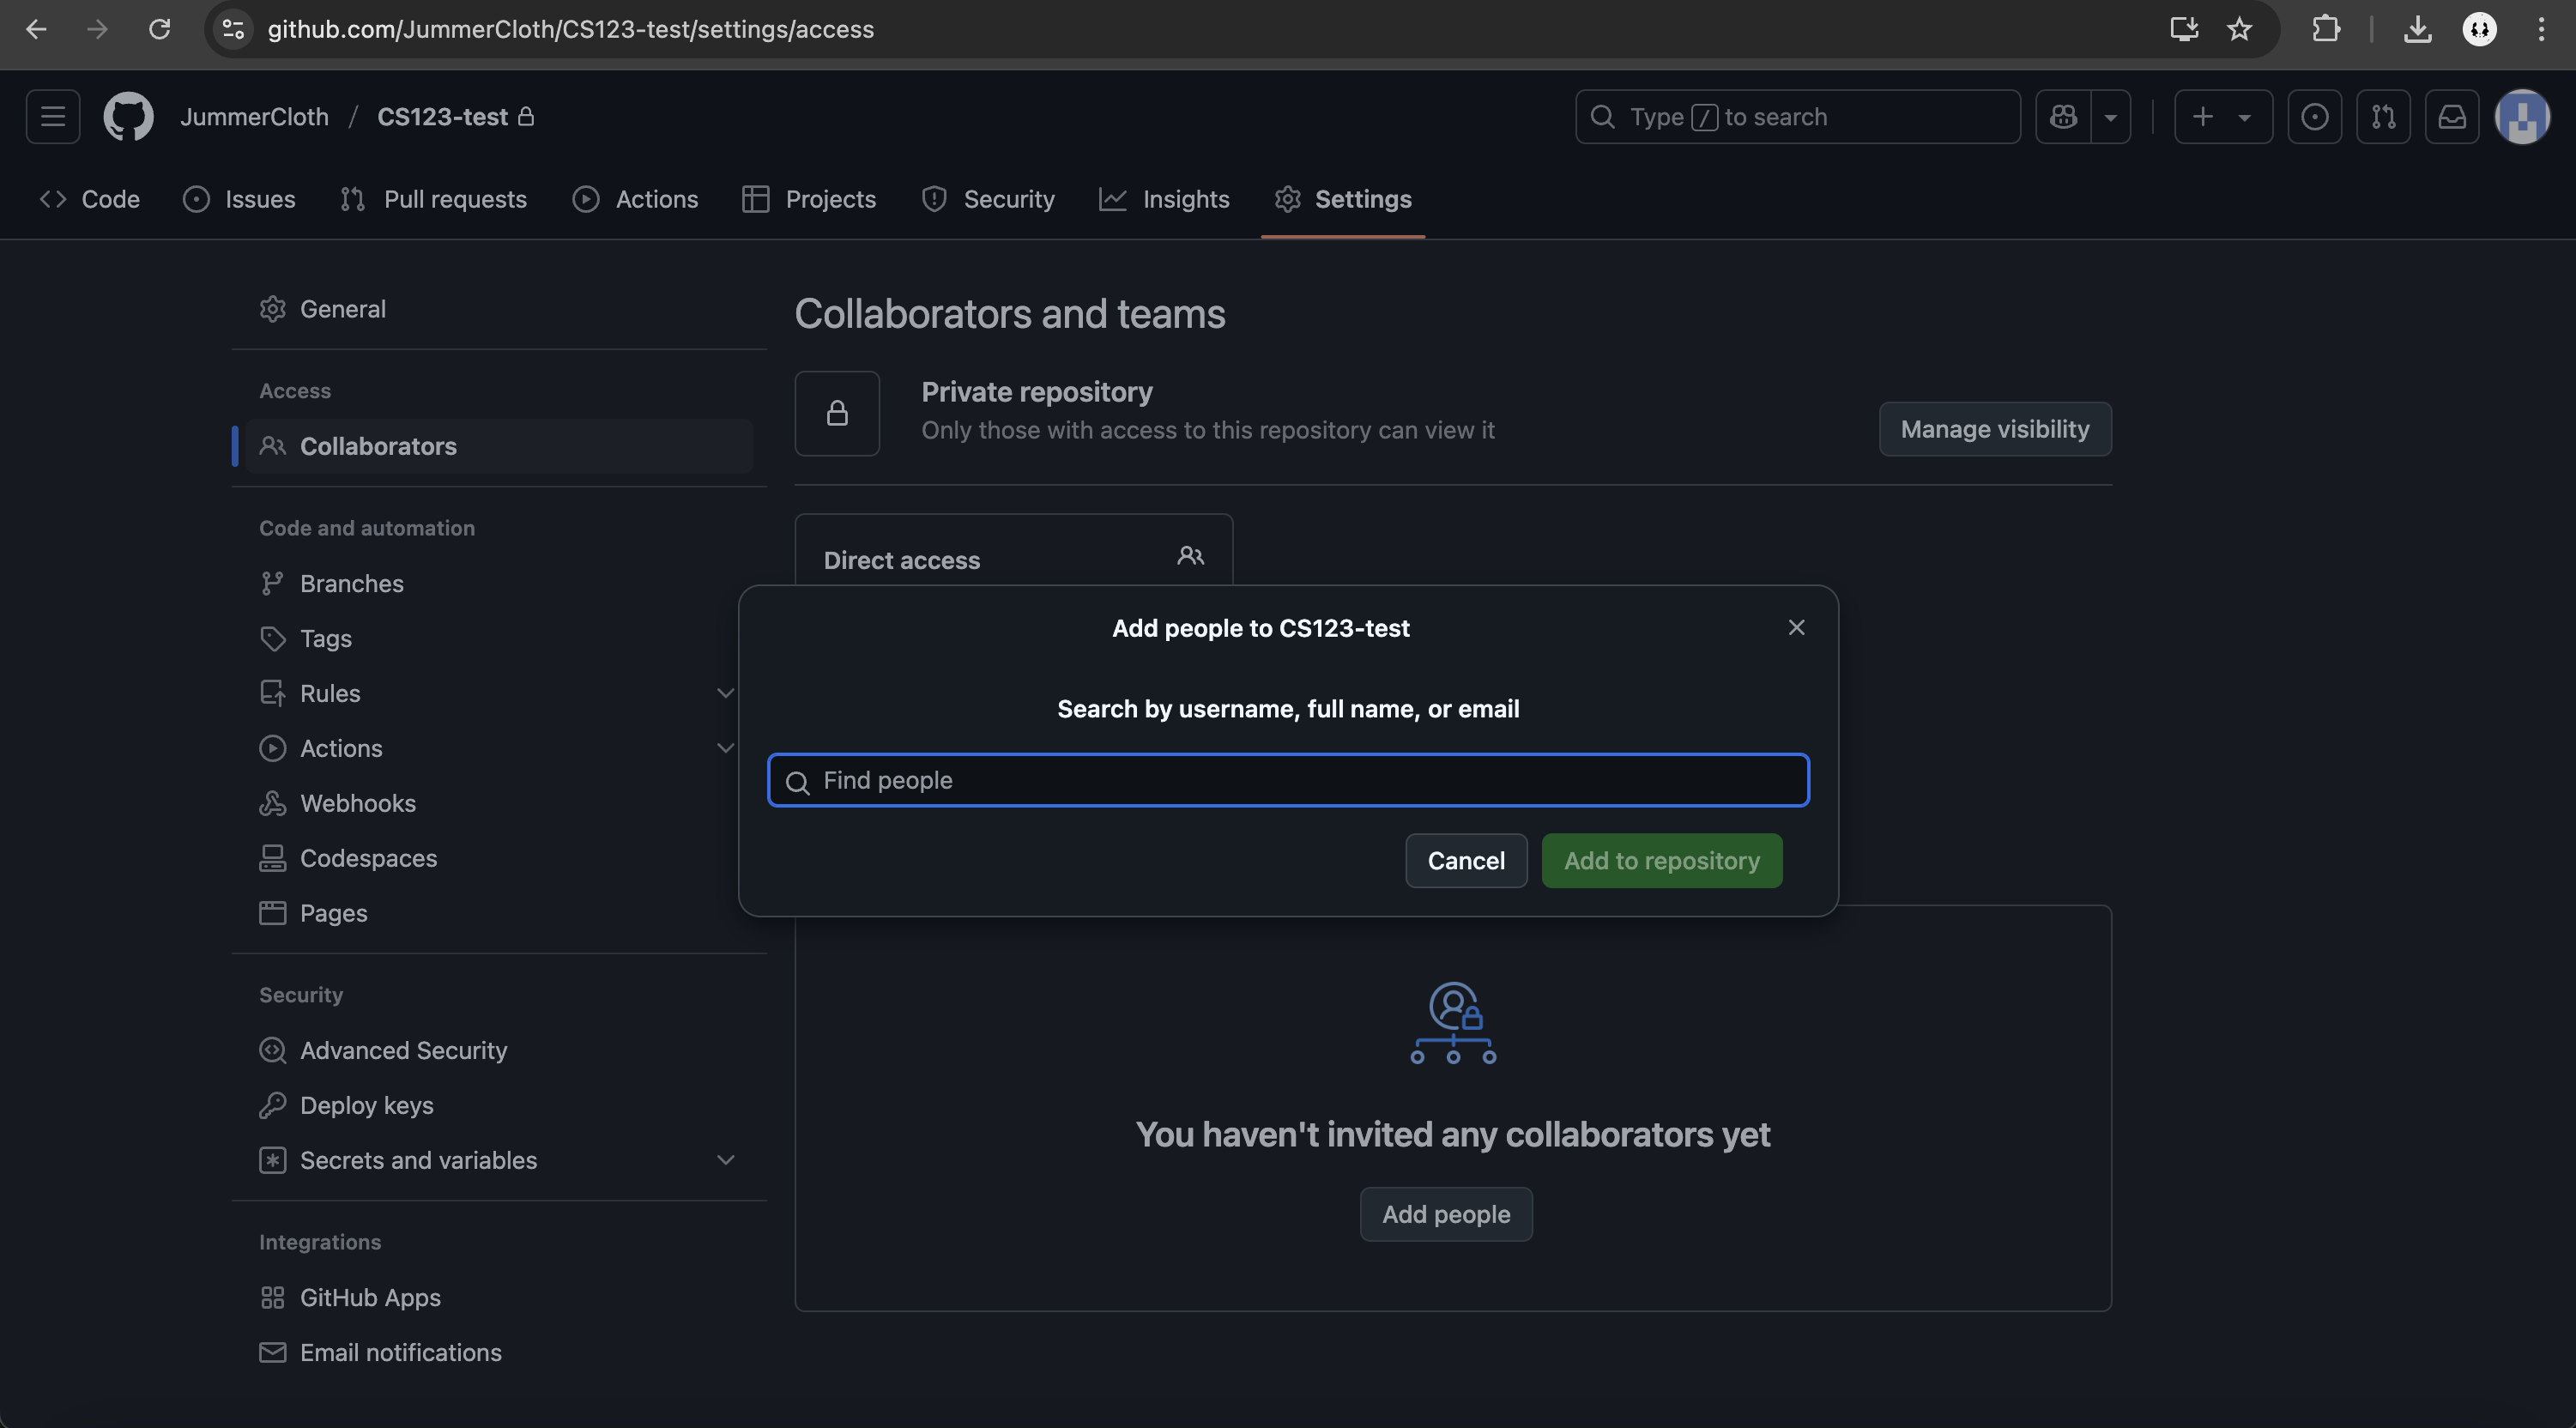This screenshot has width=2576, height=1428.
Task: Open the notifications inbox icon
Action: tap(2452, 117)
